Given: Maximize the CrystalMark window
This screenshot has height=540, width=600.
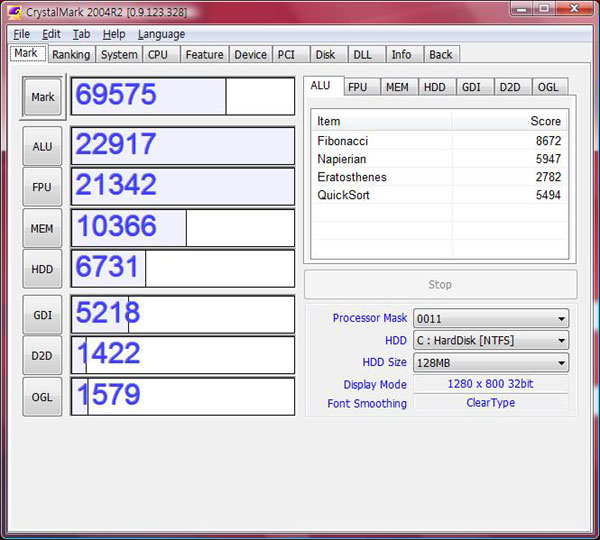Looking at the screenshot, I should [545, 8].
